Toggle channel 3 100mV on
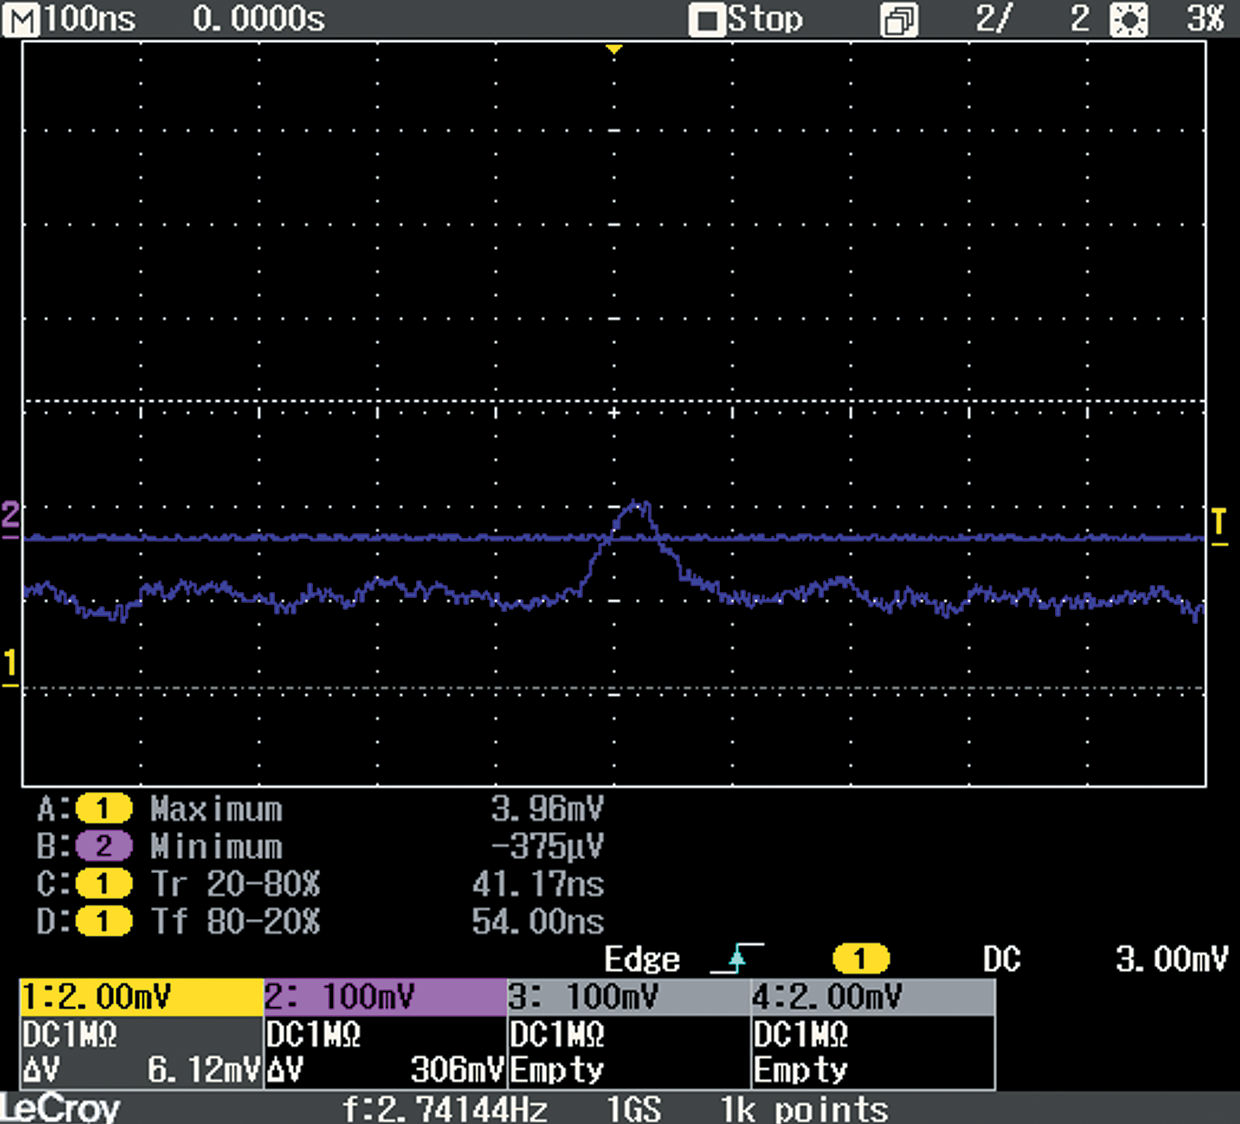This screenshot has width=1240, height=1124. [x=629, y=997]
